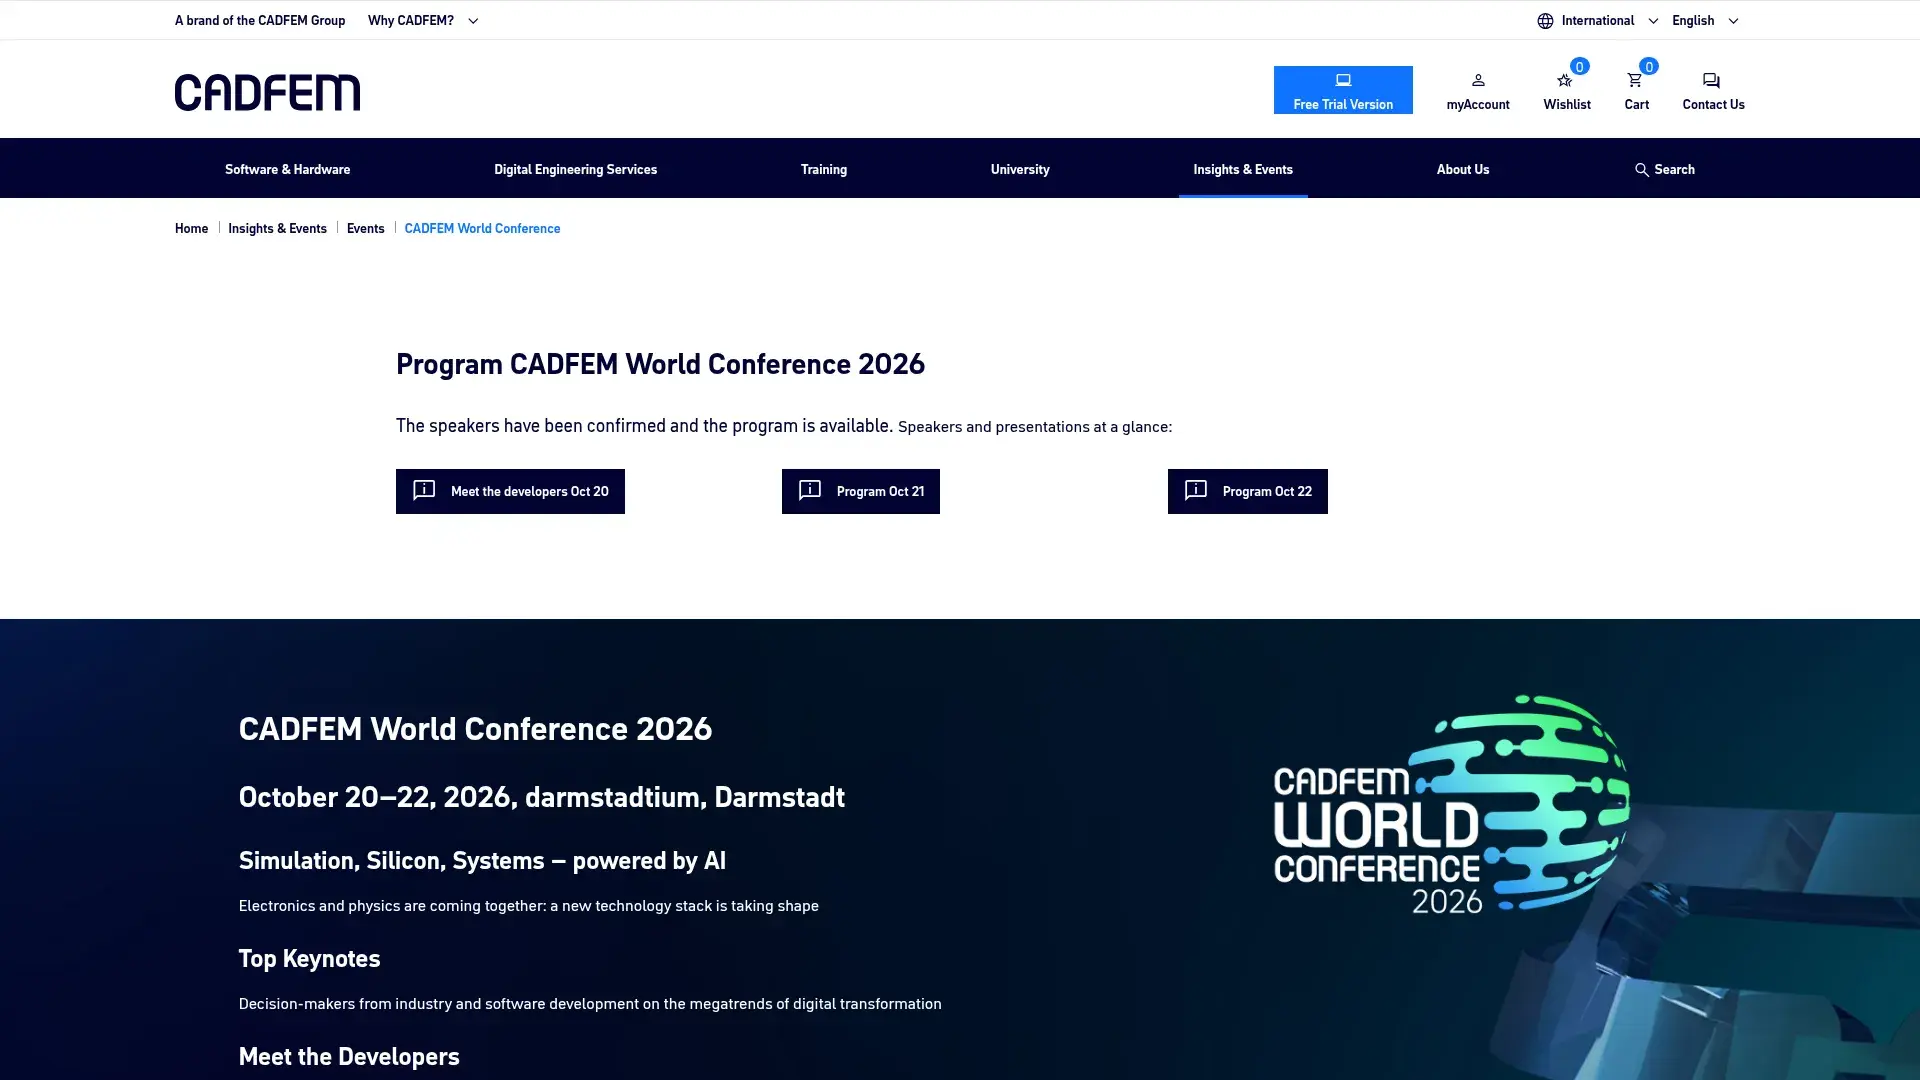Click info icon on Program Oct 22 button
The image size is (1920, 1080).
tap(1196, 490)
